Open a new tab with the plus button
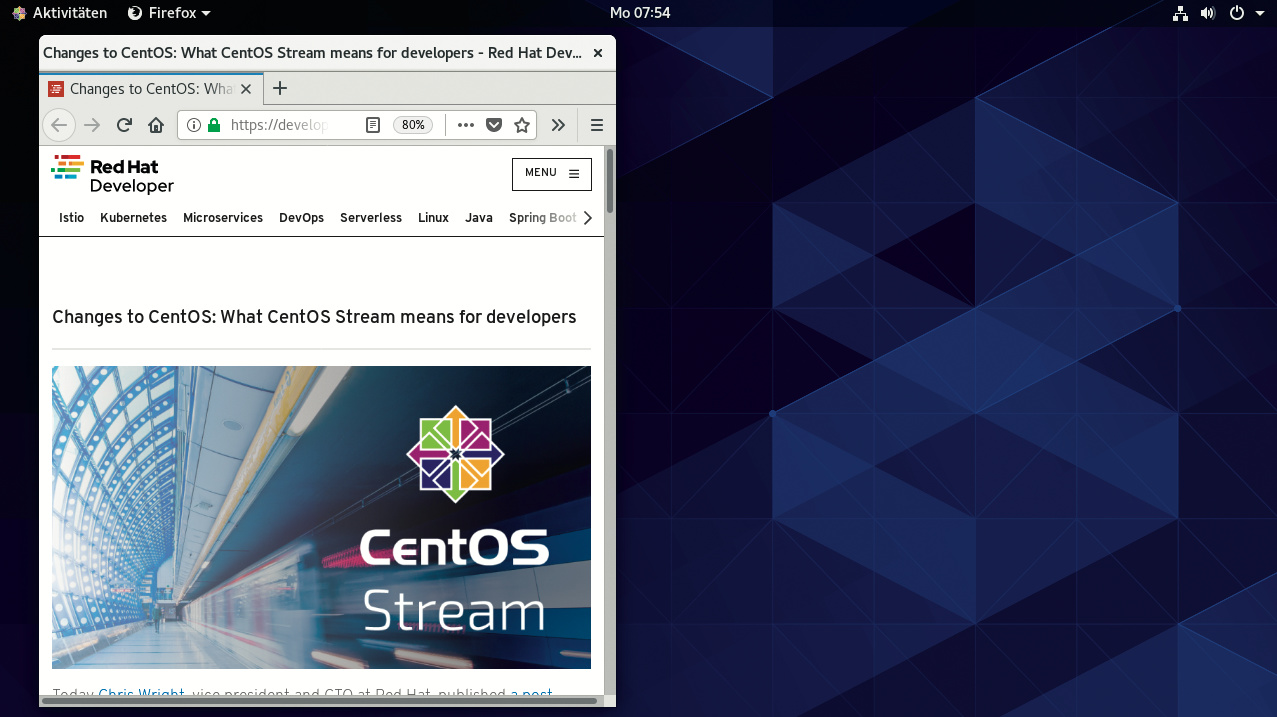Image resolution: width=1277 pixels, height=717 pixels. pyautogui.click(x=280, y=88)
